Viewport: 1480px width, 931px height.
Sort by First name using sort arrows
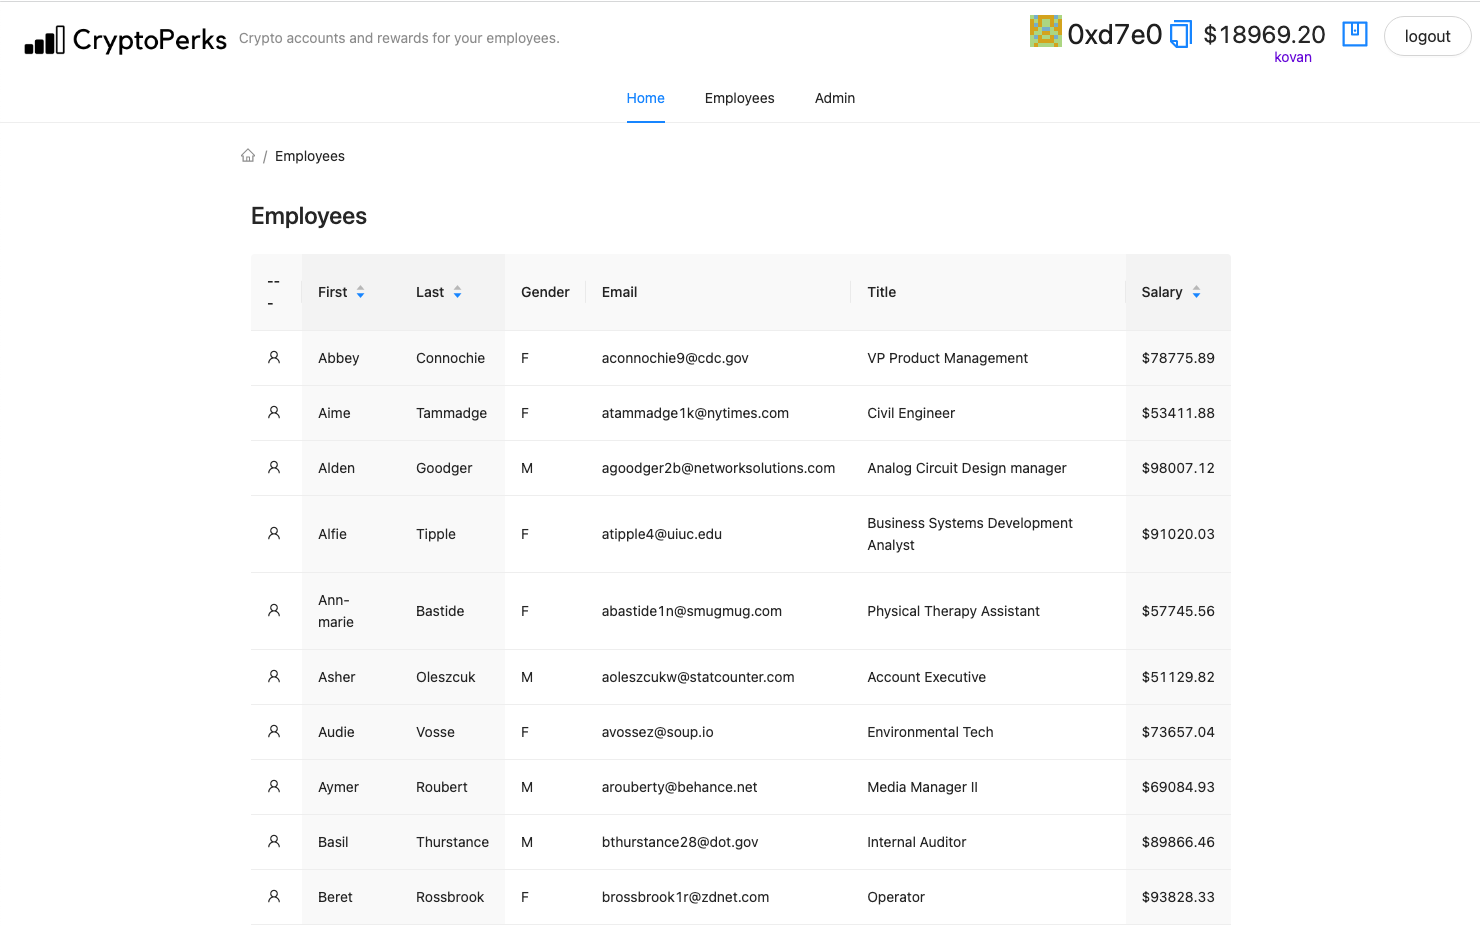click(x=360, y=292)
